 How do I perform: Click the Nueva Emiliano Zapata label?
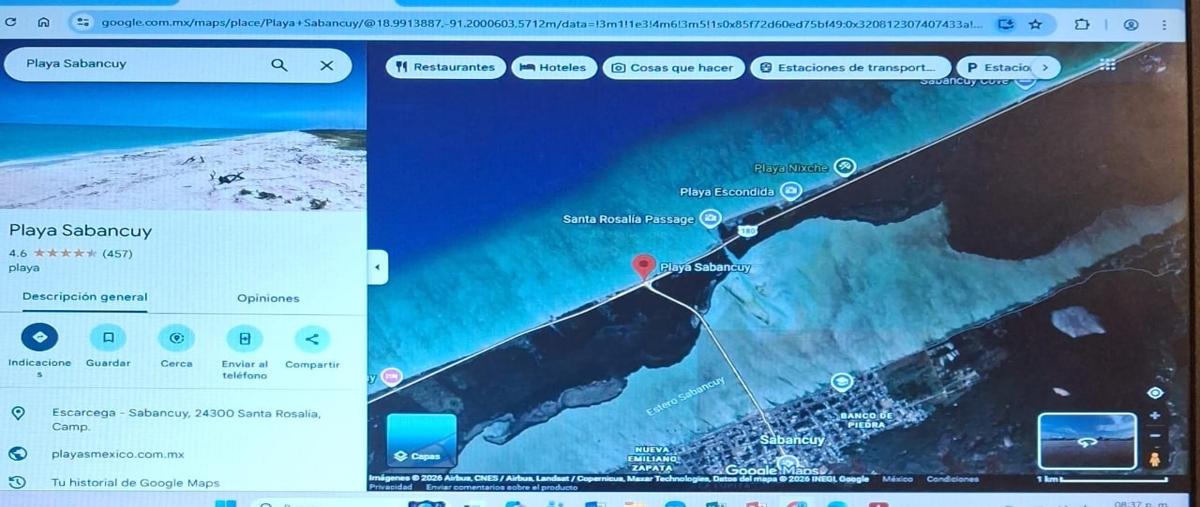[x=652, y=459]
